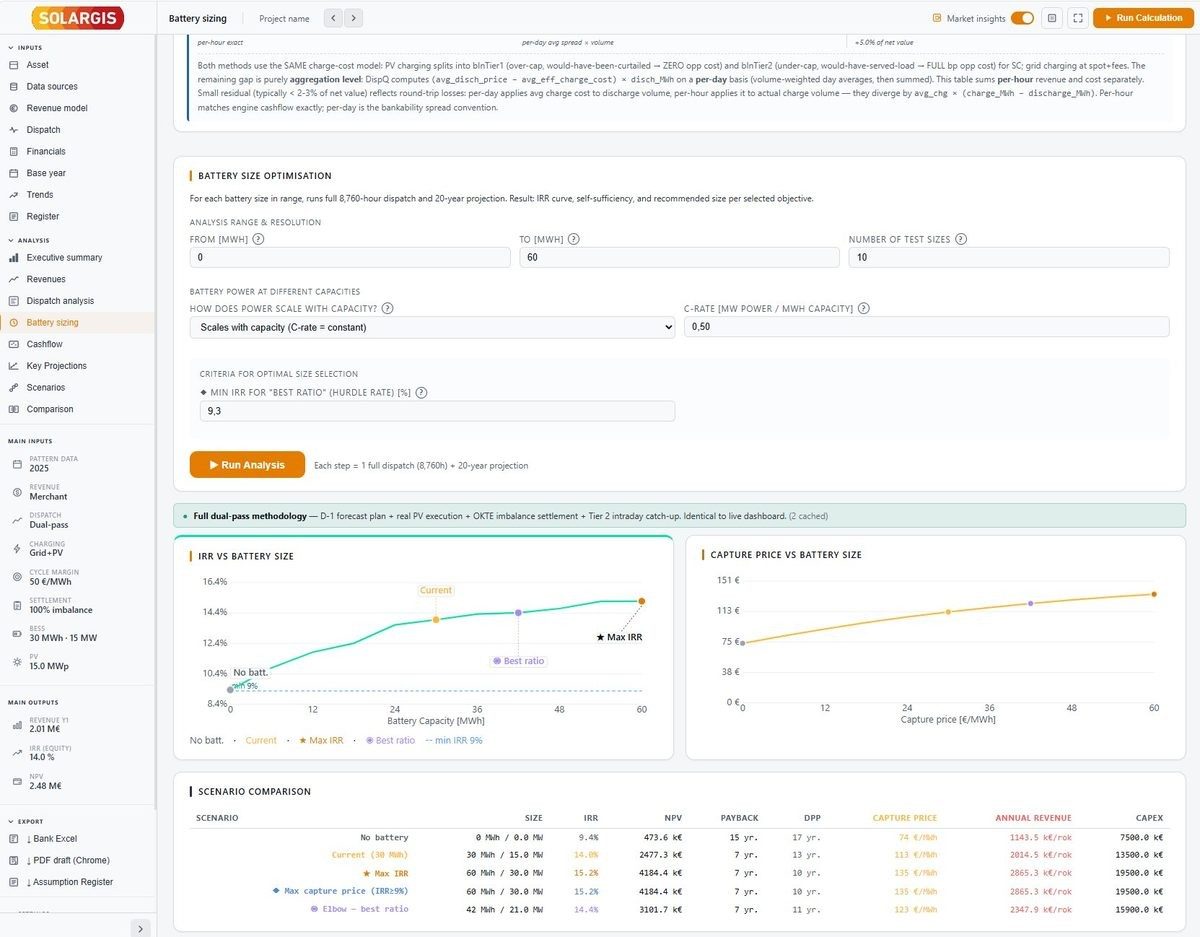Click the Max IRR point on IRR chart
This screenshot has height=937, width=1200.
642,601
